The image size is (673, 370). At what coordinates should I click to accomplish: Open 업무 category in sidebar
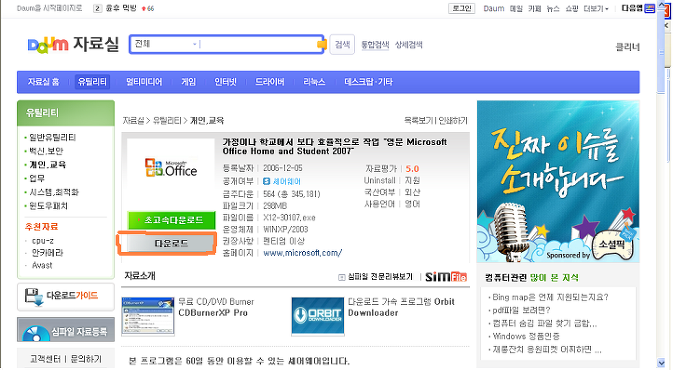point(36,179)
